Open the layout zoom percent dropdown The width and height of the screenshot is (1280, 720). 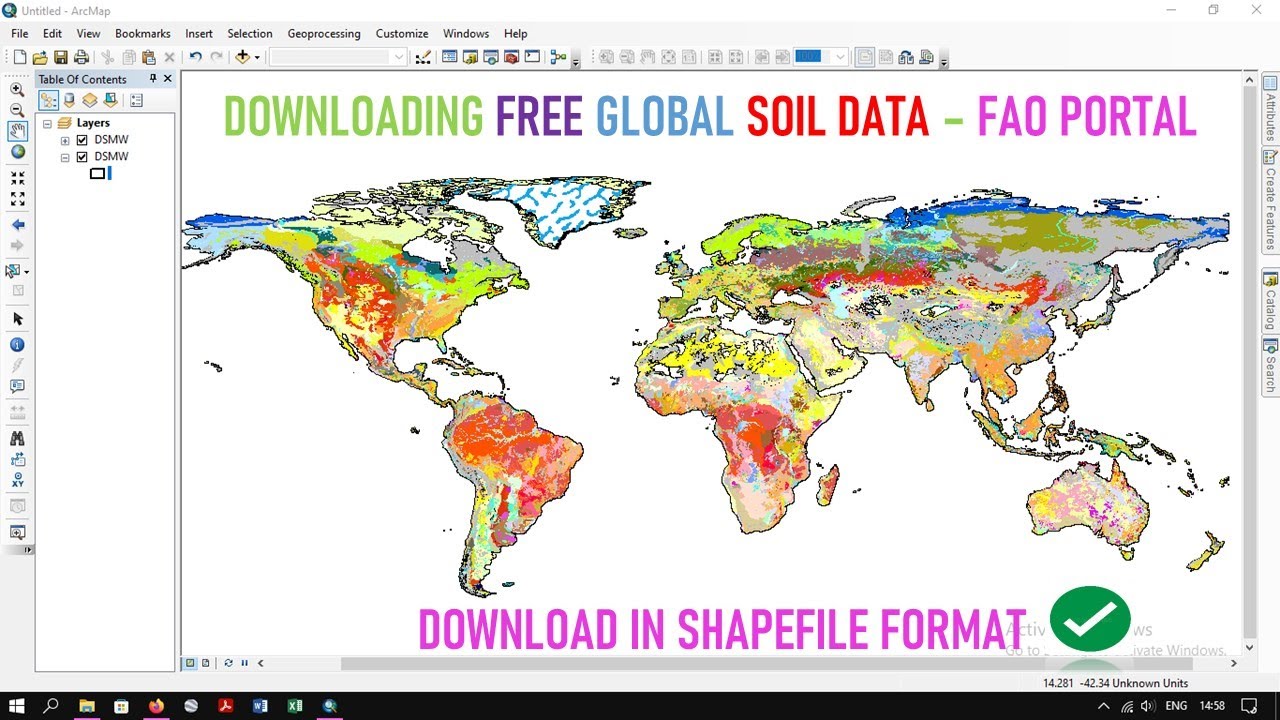pos(840,57)
